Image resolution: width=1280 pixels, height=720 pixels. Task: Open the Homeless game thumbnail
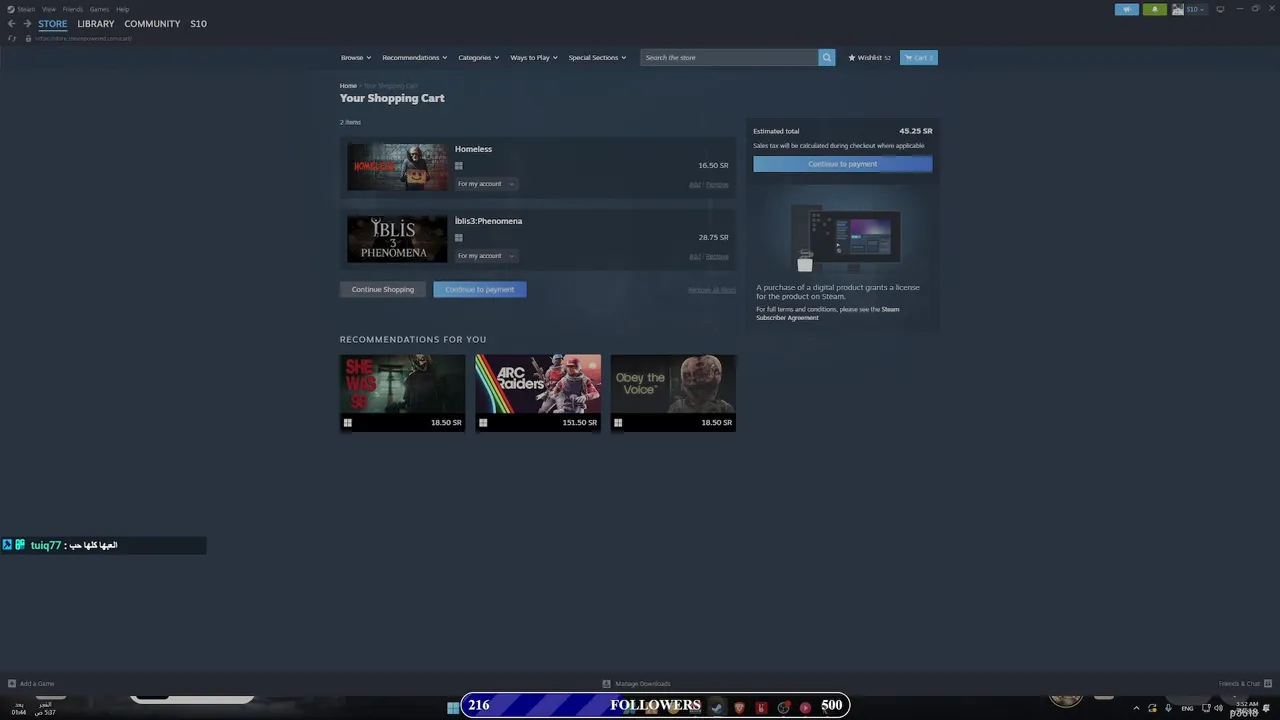coord(397,167)
